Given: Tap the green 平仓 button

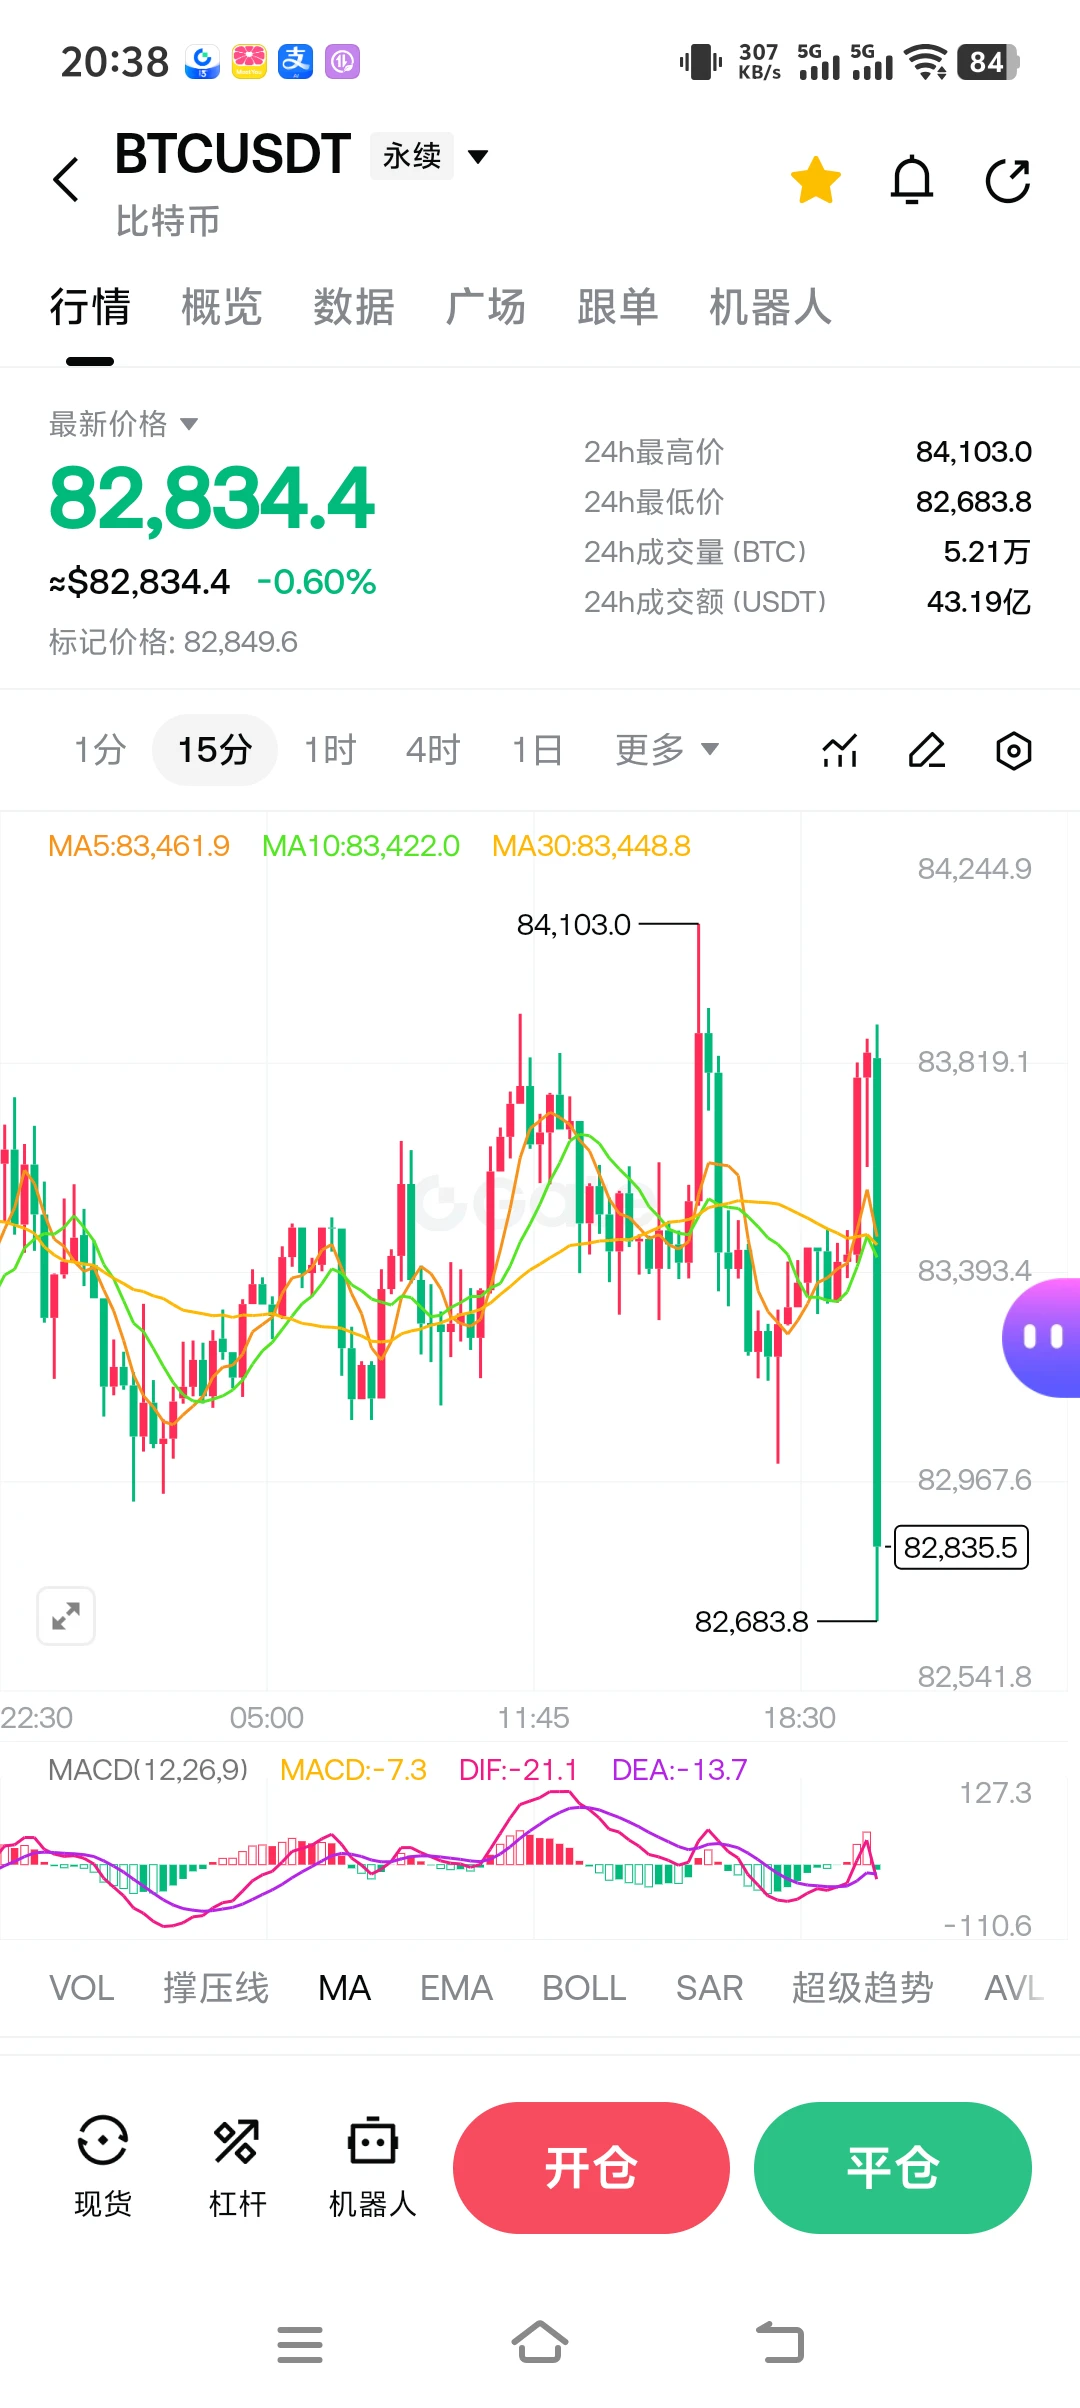Looking at the screenshot, I should (893, 2167).
